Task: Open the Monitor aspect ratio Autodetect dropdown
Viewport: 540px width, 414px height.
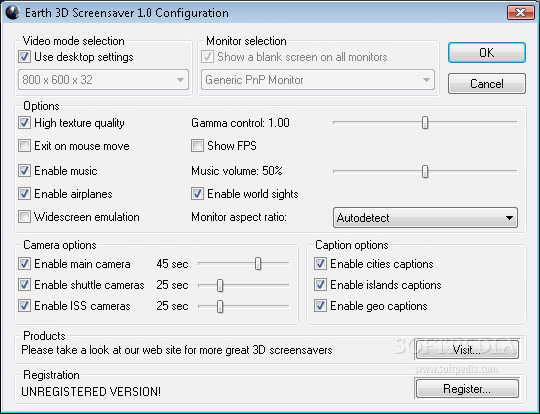Action: pyautogui.click(x=425, y=218)
